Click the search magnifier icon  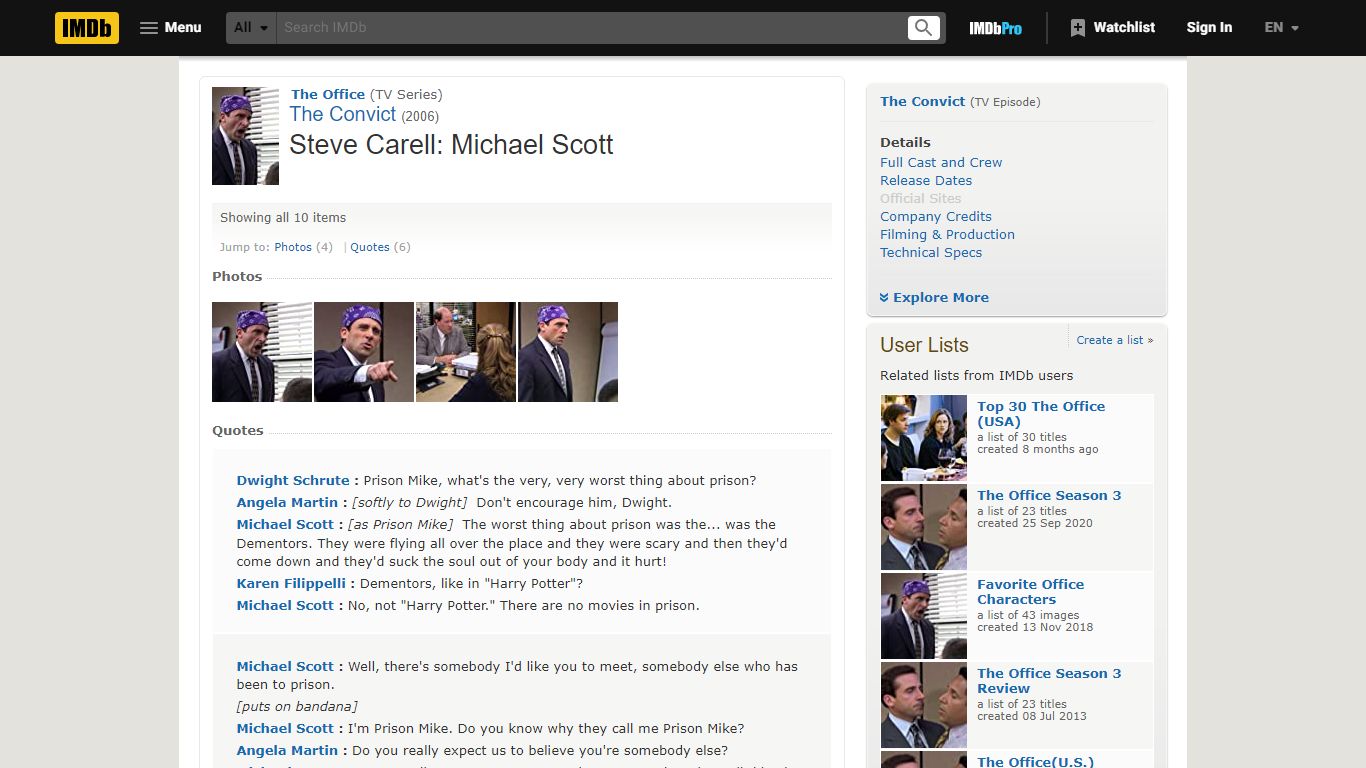coord(922,27)
